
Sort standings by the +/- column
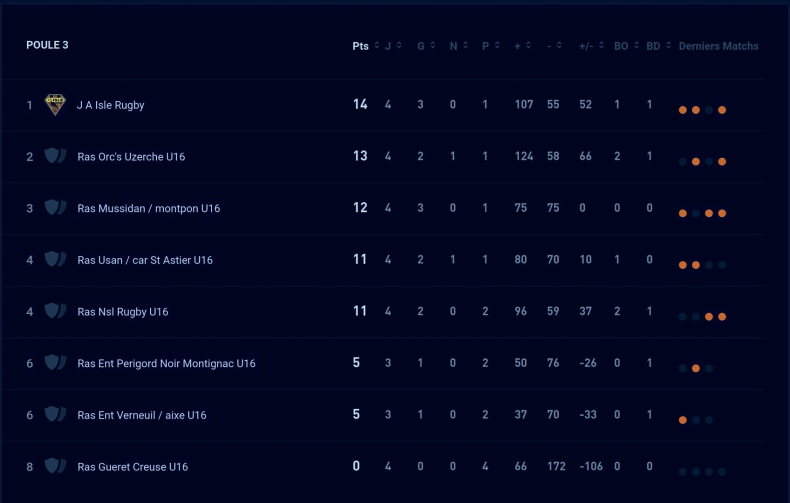588,46
